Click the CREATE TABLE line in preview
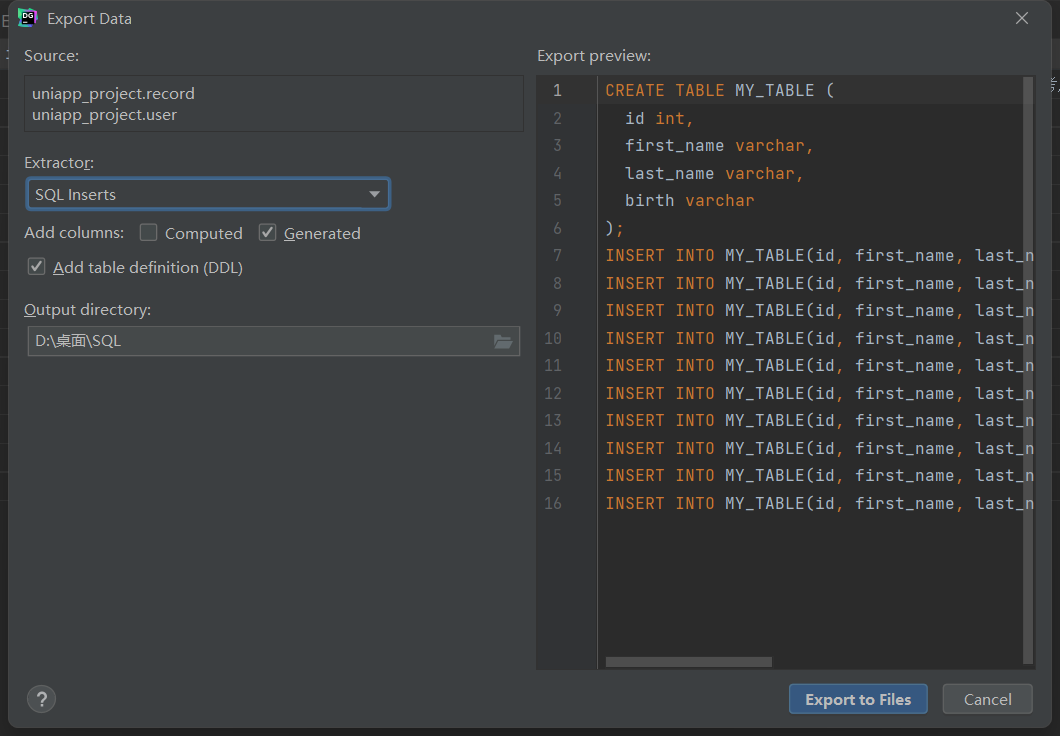The image size is (1060, 736). click(719, 90)
